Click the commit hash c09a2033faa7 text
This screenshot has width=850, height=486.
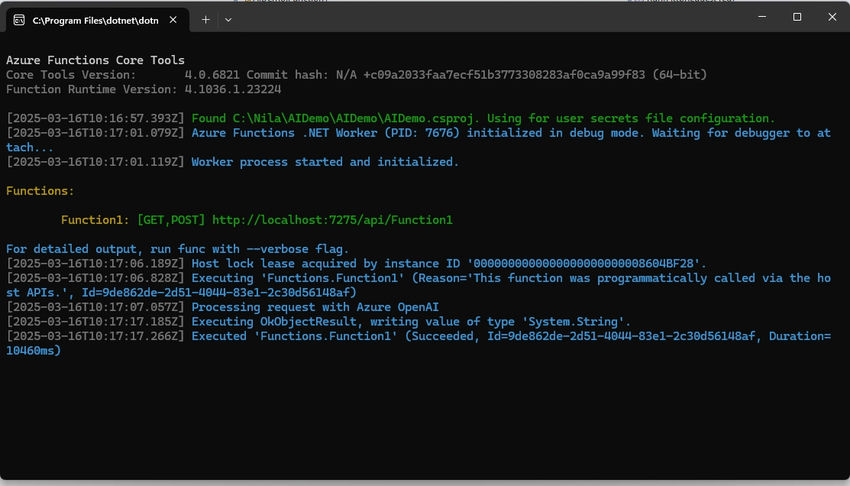tap(504, 75)
